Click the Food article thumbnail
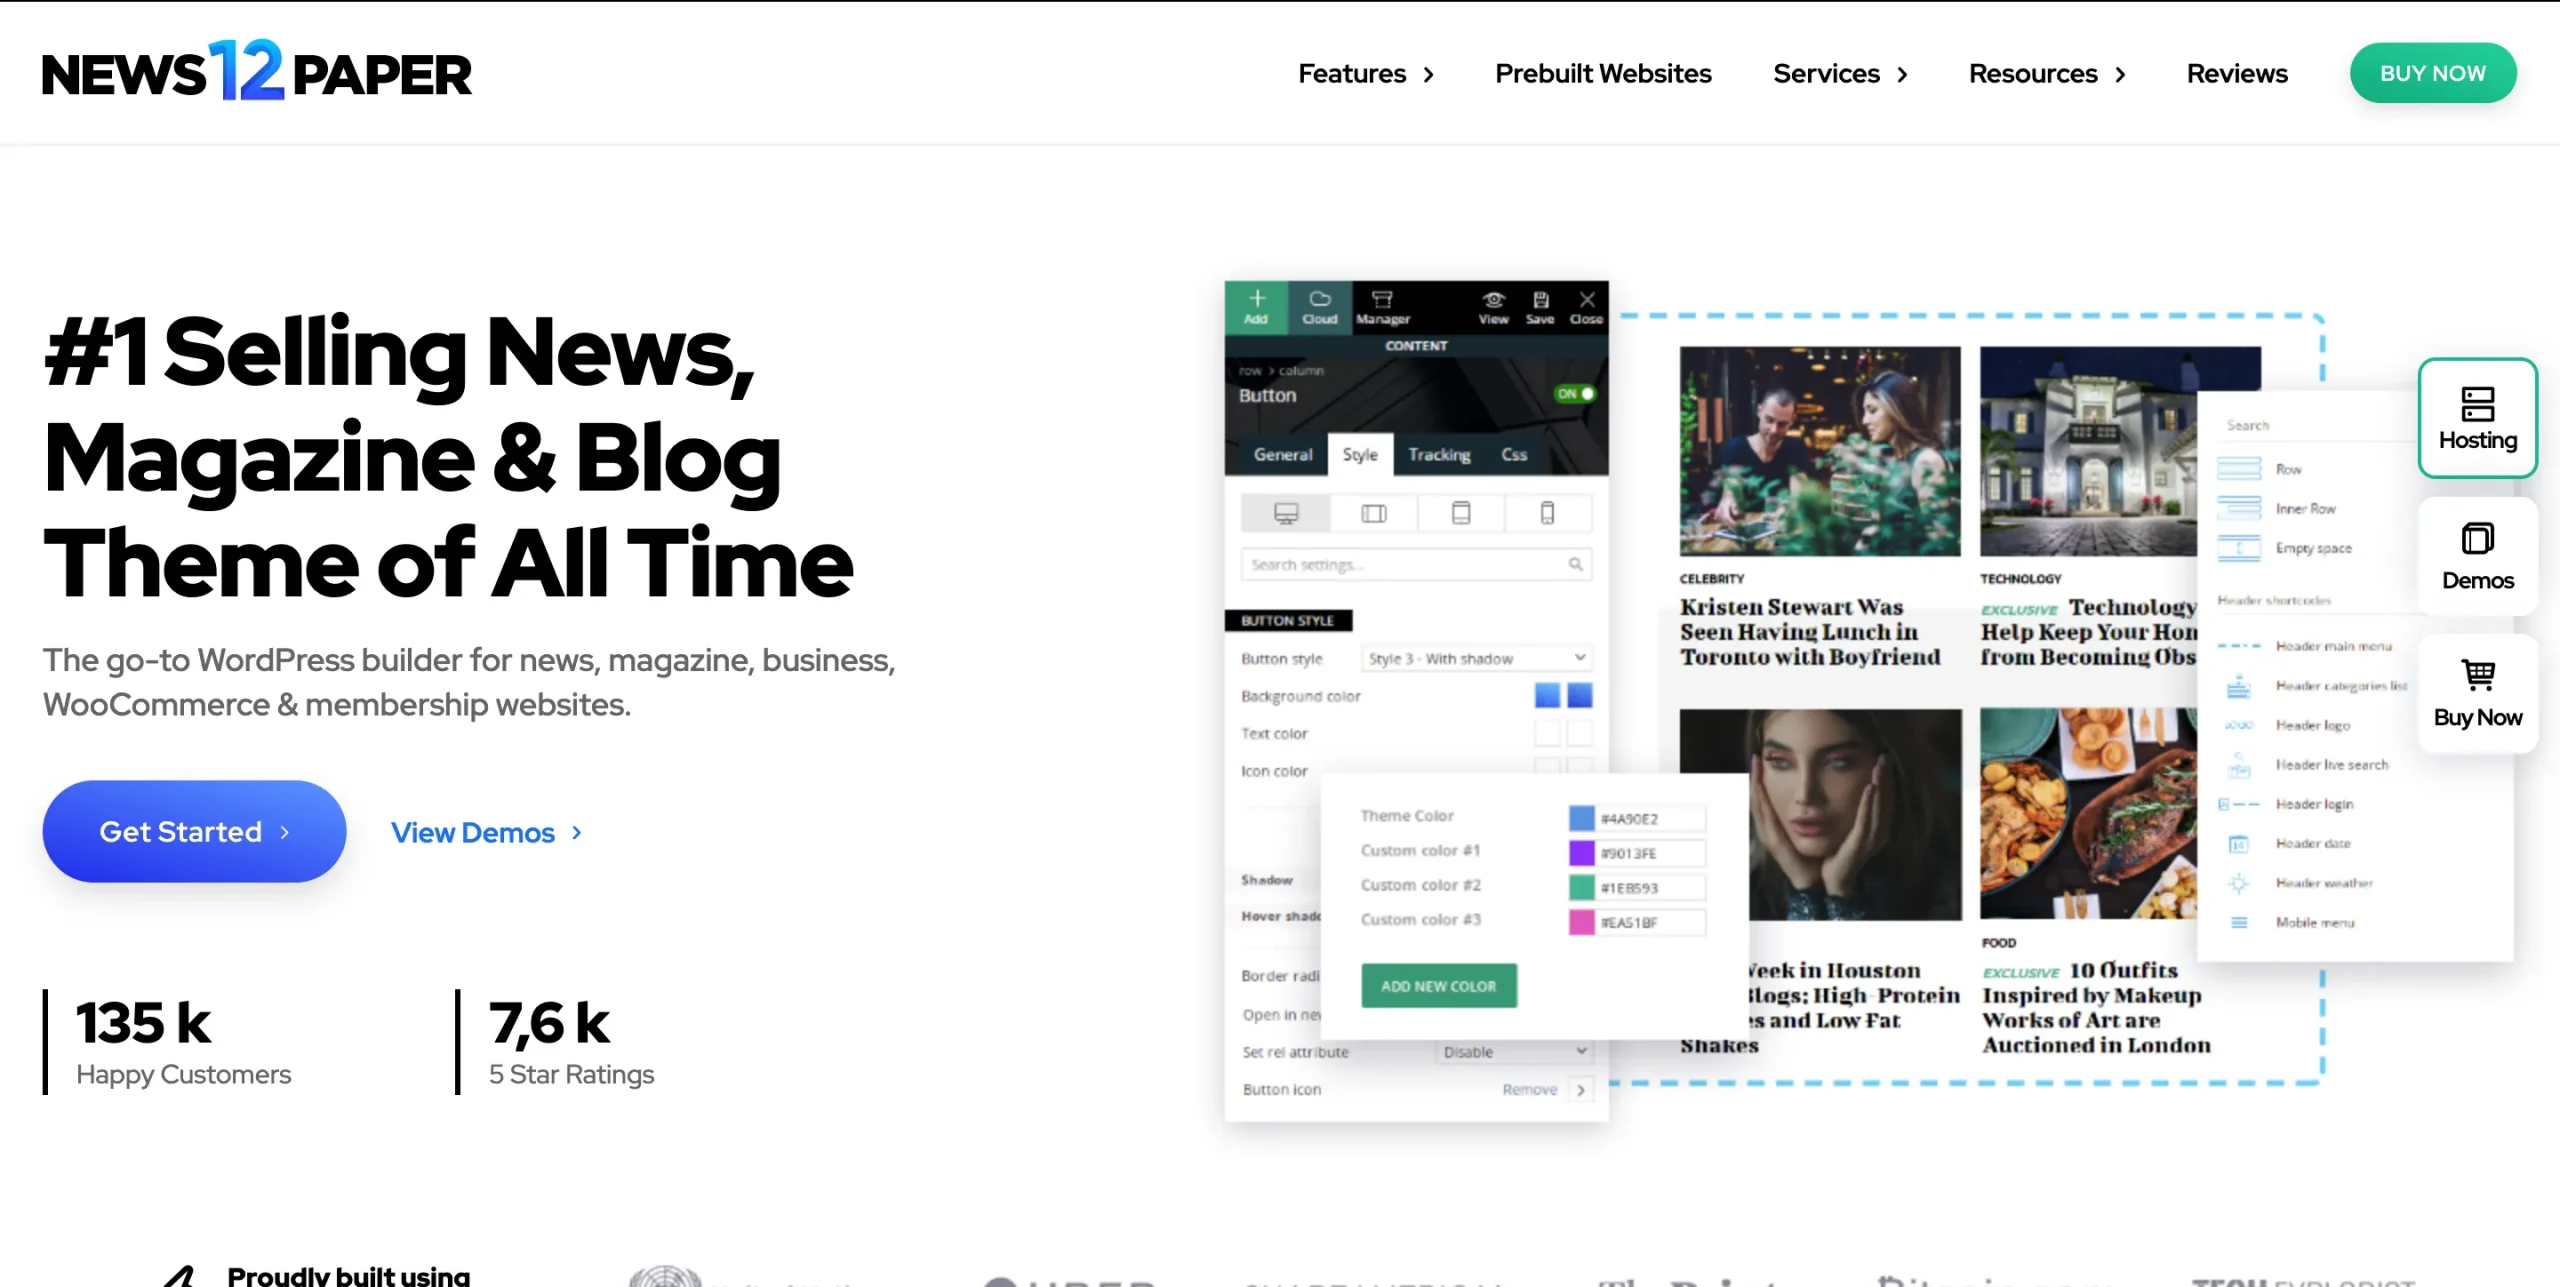This screenshot has height=1287, width=2560. (2089, 814)
